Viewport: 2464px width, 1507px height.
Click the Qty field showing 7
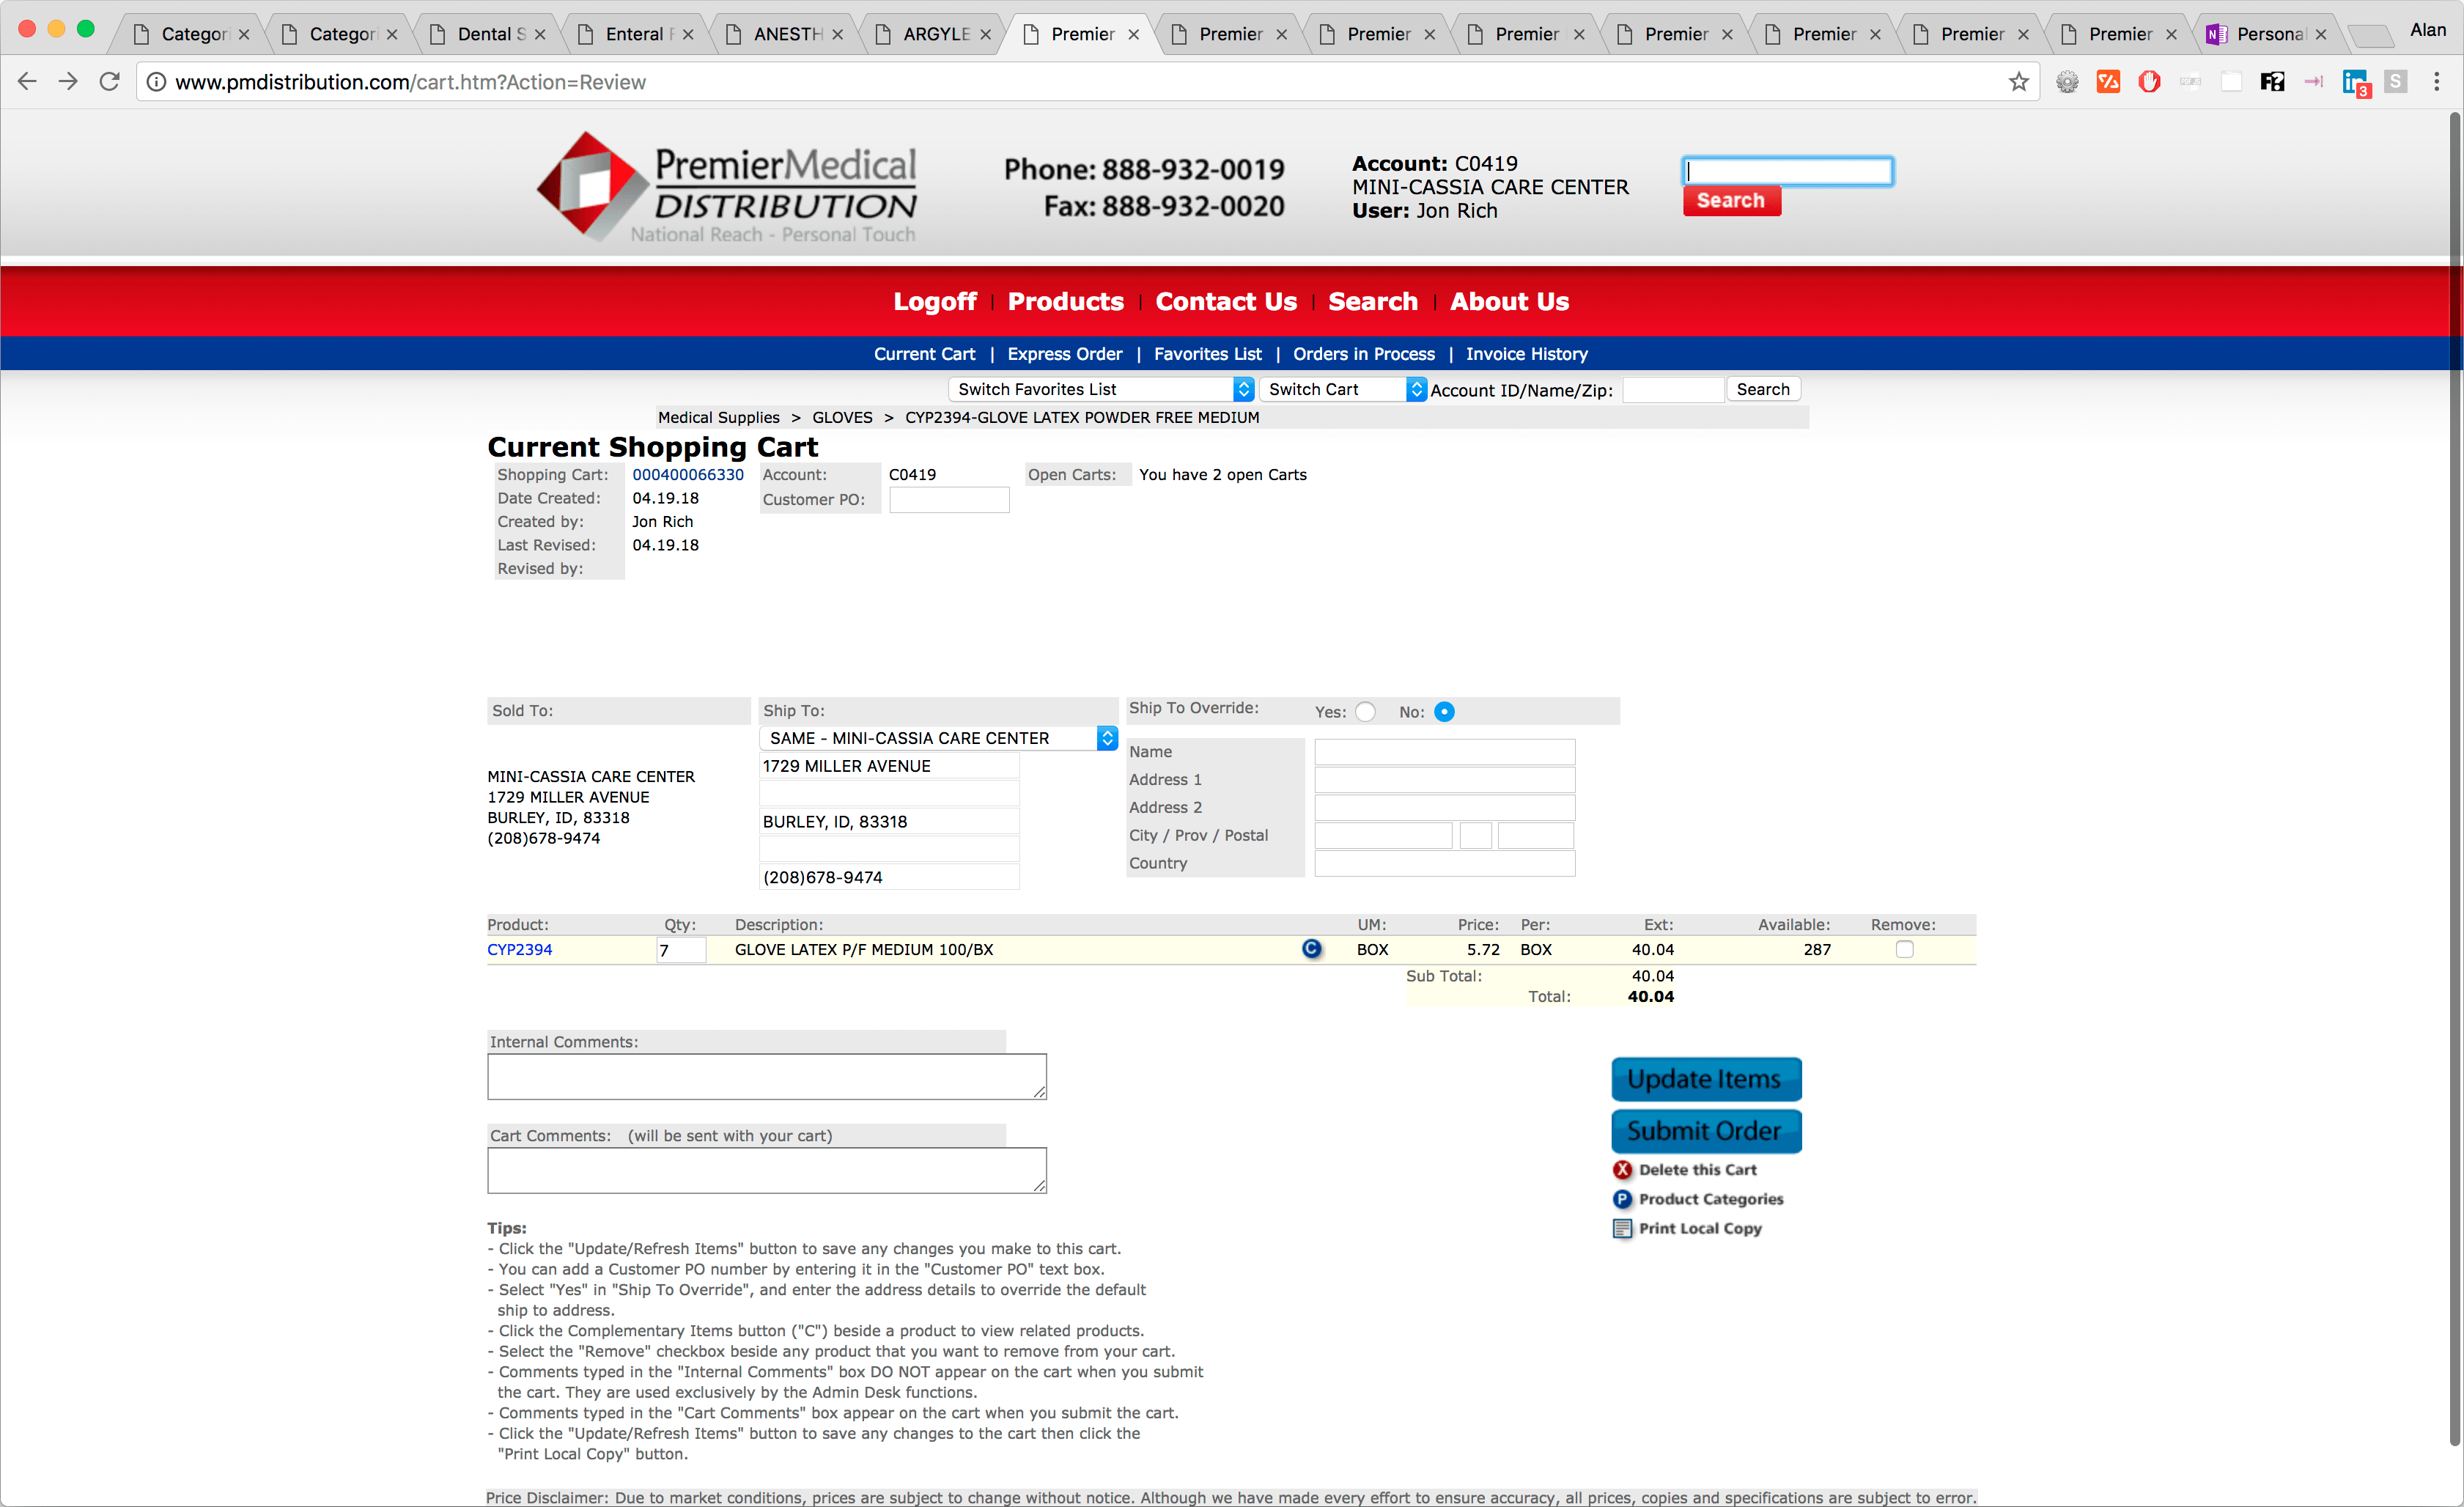pos(681,949)
